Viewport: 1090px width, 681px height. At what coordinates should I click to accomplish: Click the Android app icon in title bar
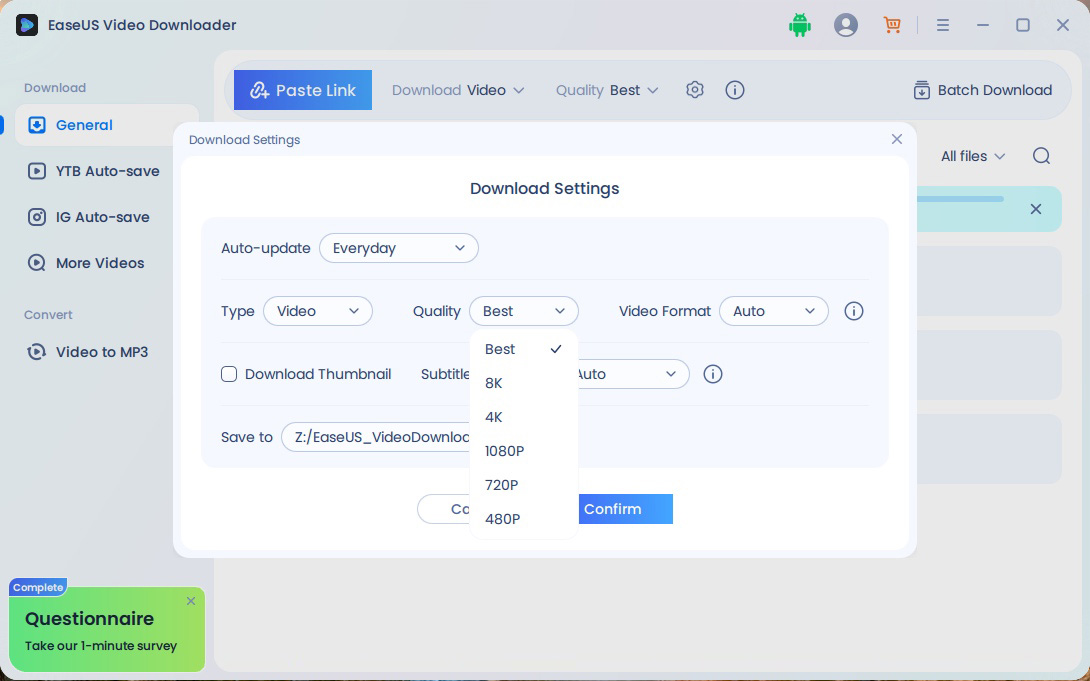tap(799, 26)
